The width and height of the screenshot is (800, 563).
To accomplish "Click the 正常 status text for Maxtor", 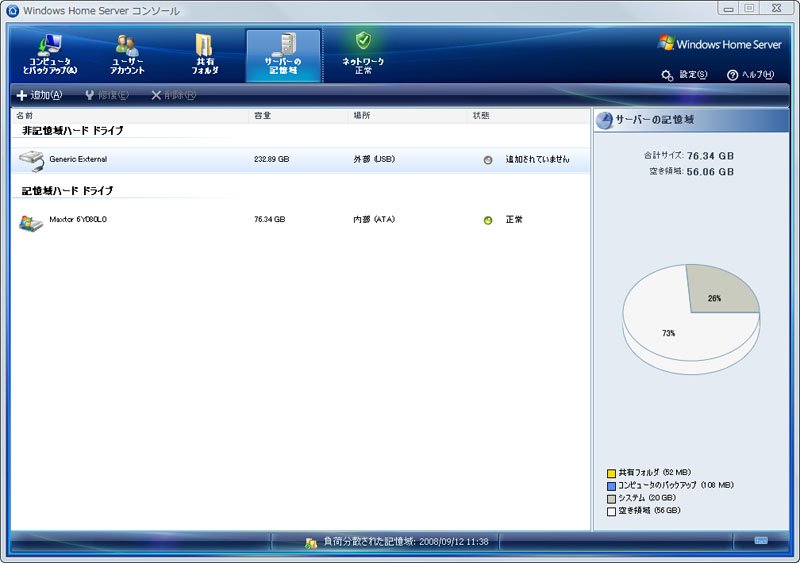I will pos(514,219).
